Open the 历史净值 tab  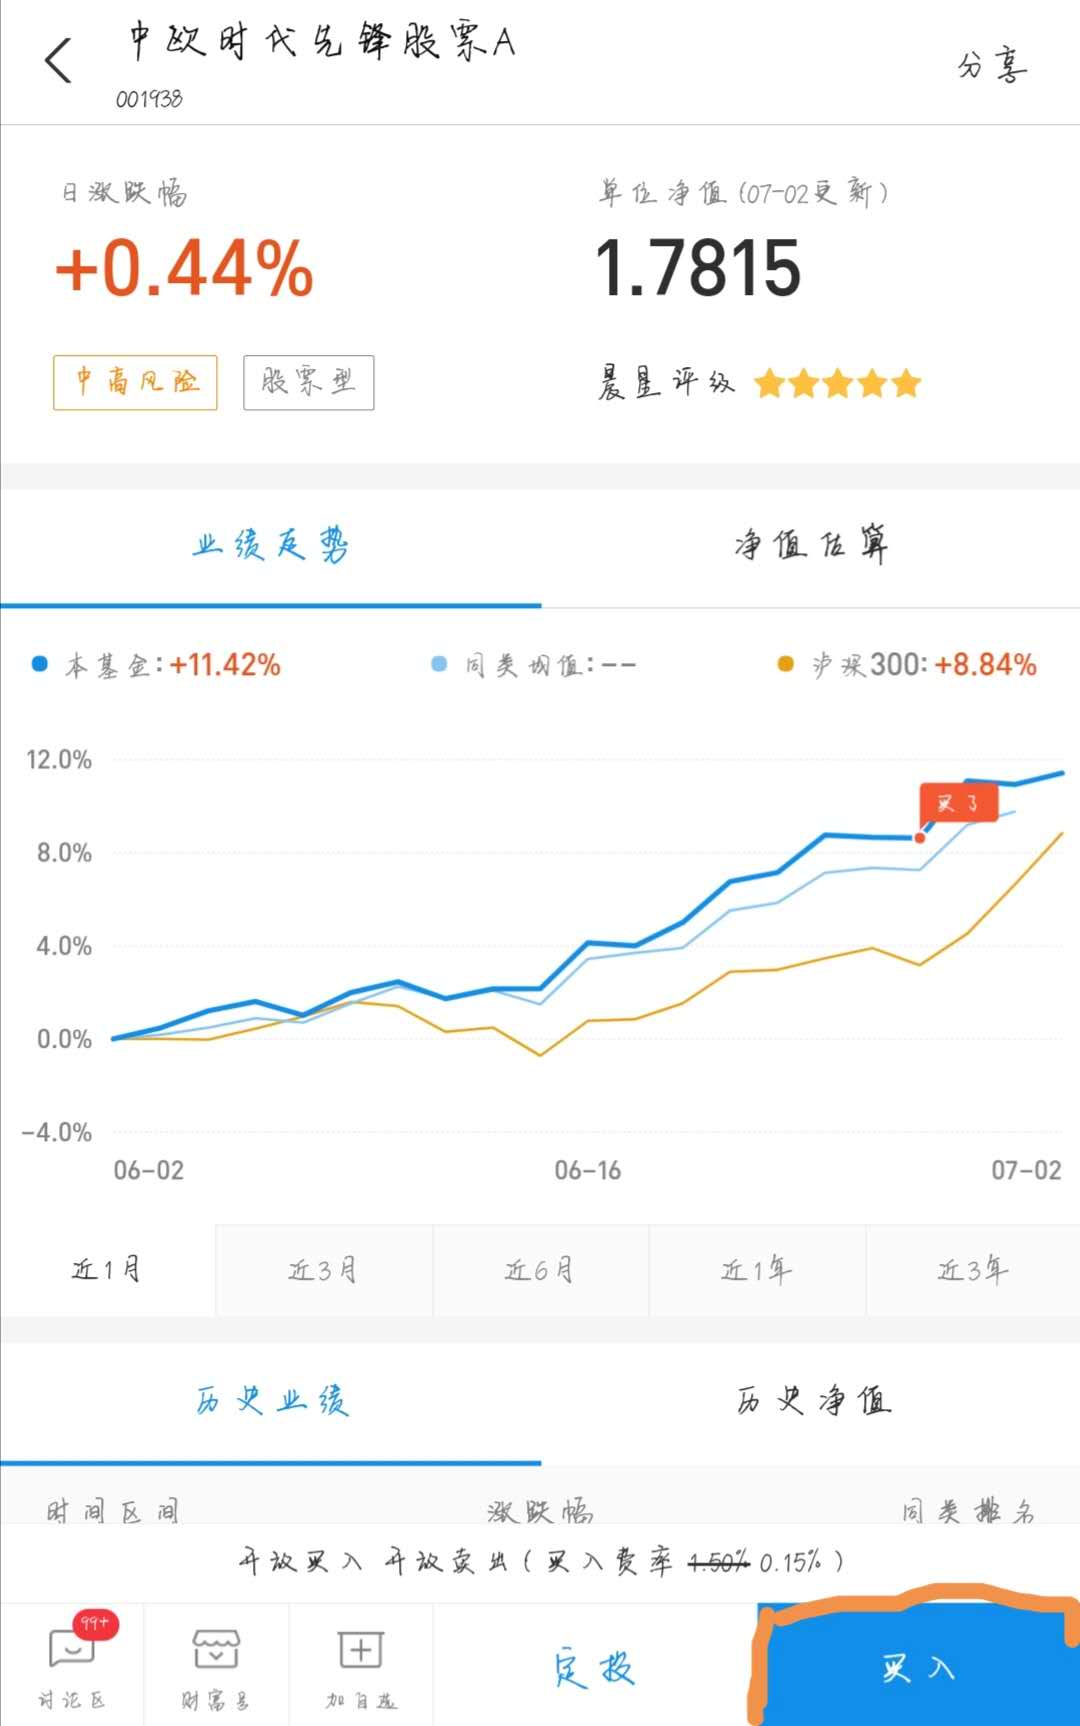pos(812,1402)
